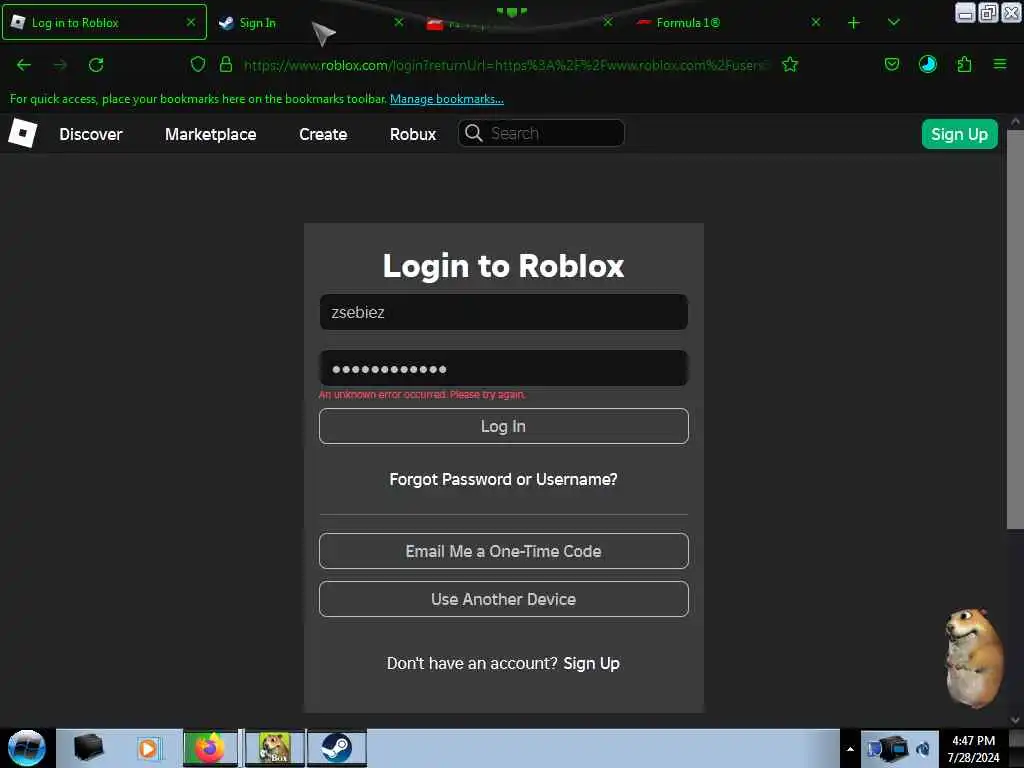
Task: Open the Manage bookmarks link
Action: coord(447,99)
